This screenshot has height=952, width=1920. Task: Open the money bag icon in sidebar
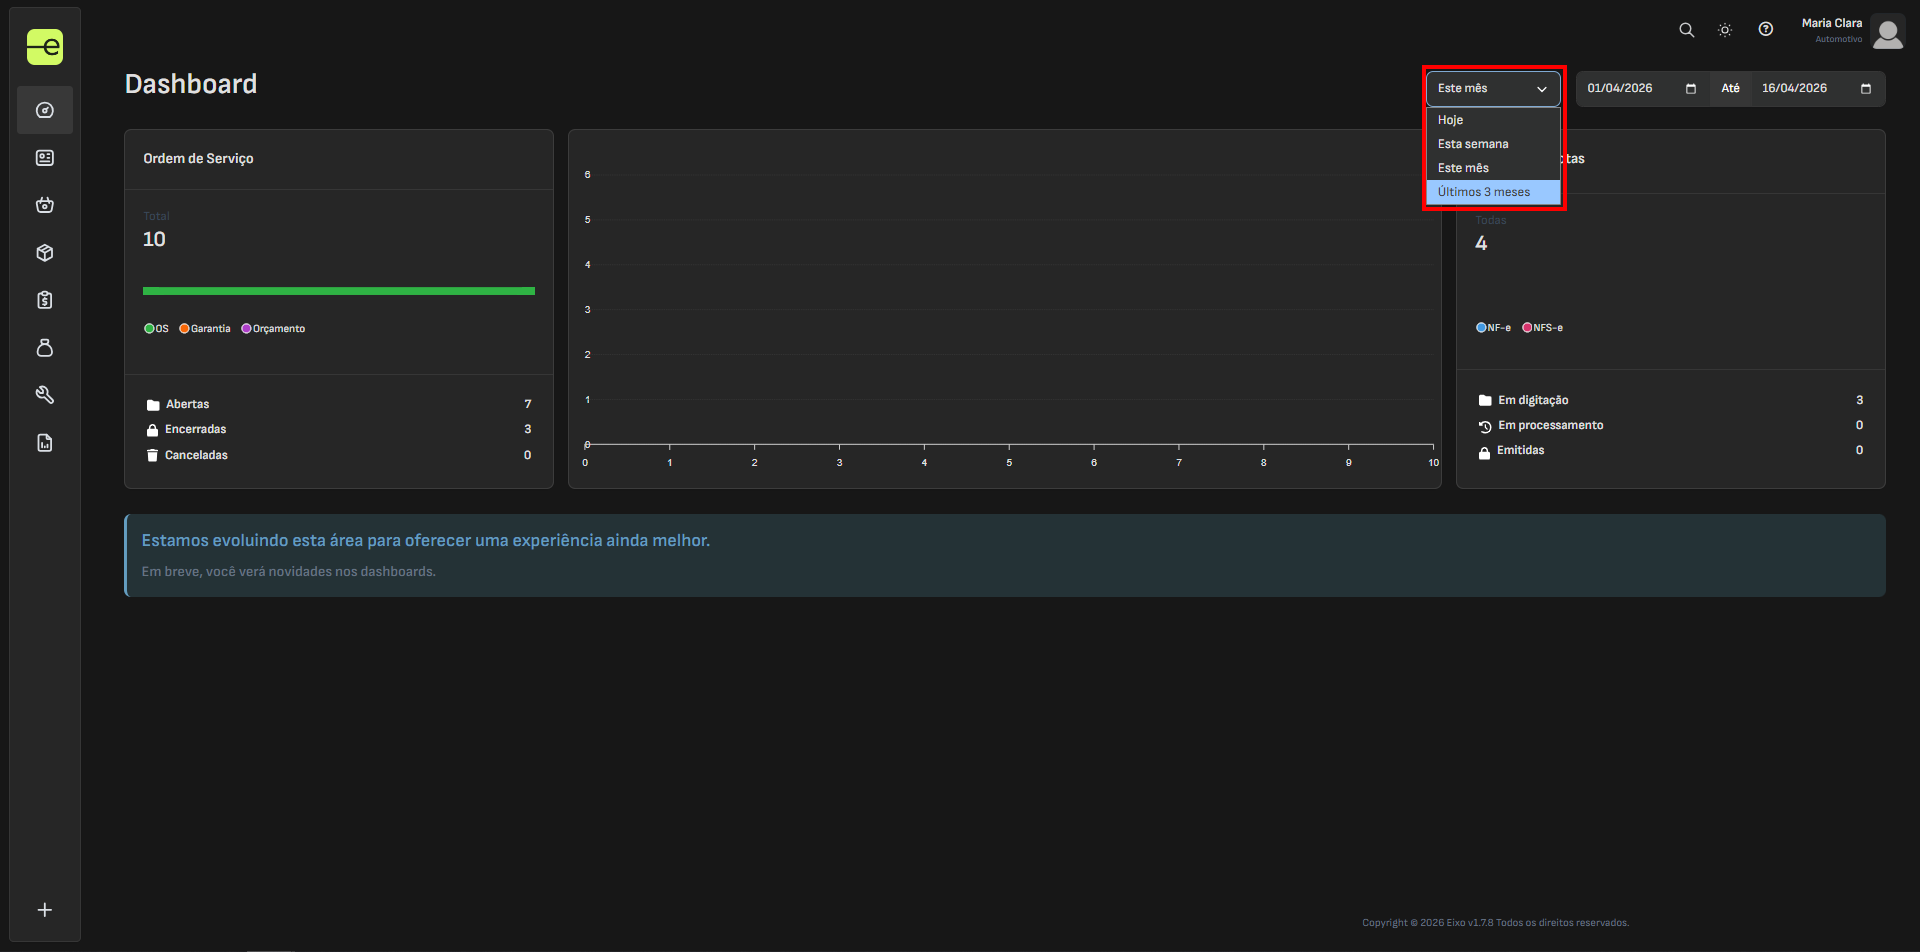[x=45, y=348]
